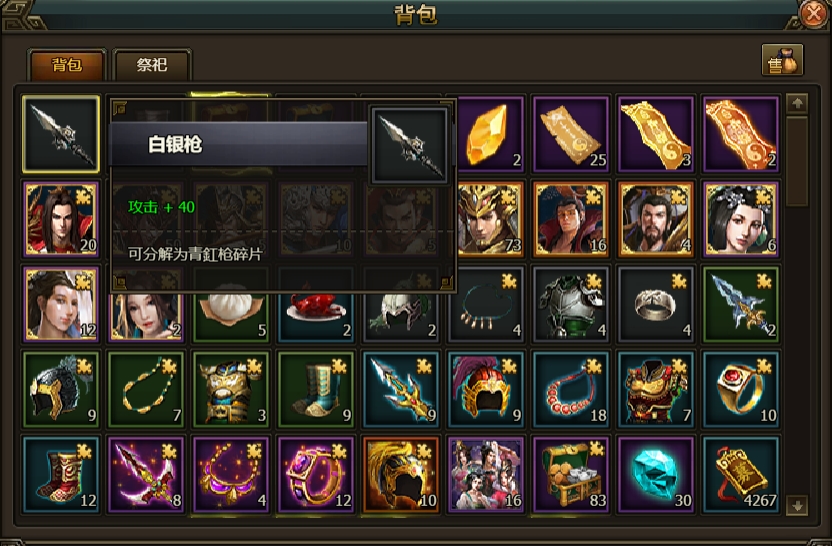832x546 pixels.
Task: Close the 背包 window
Action: [x=812, y=14]
